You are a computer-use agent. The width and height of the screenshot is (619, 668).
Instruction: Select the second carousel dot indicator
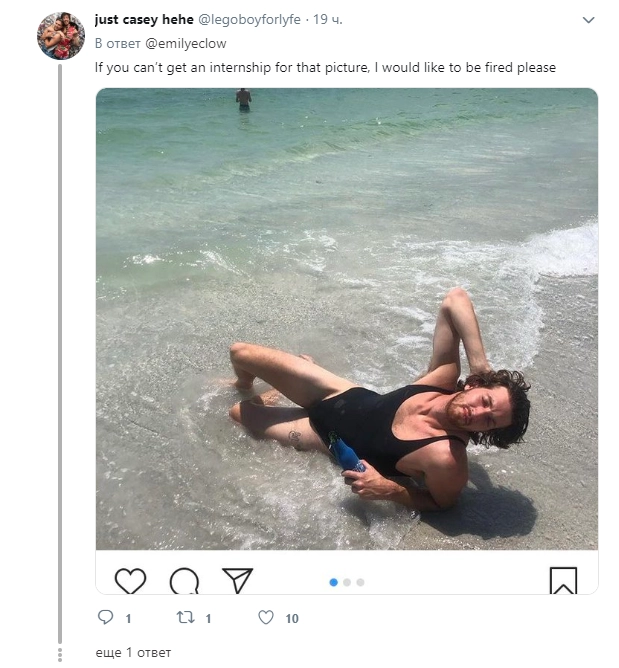click(x=347, y=582)
